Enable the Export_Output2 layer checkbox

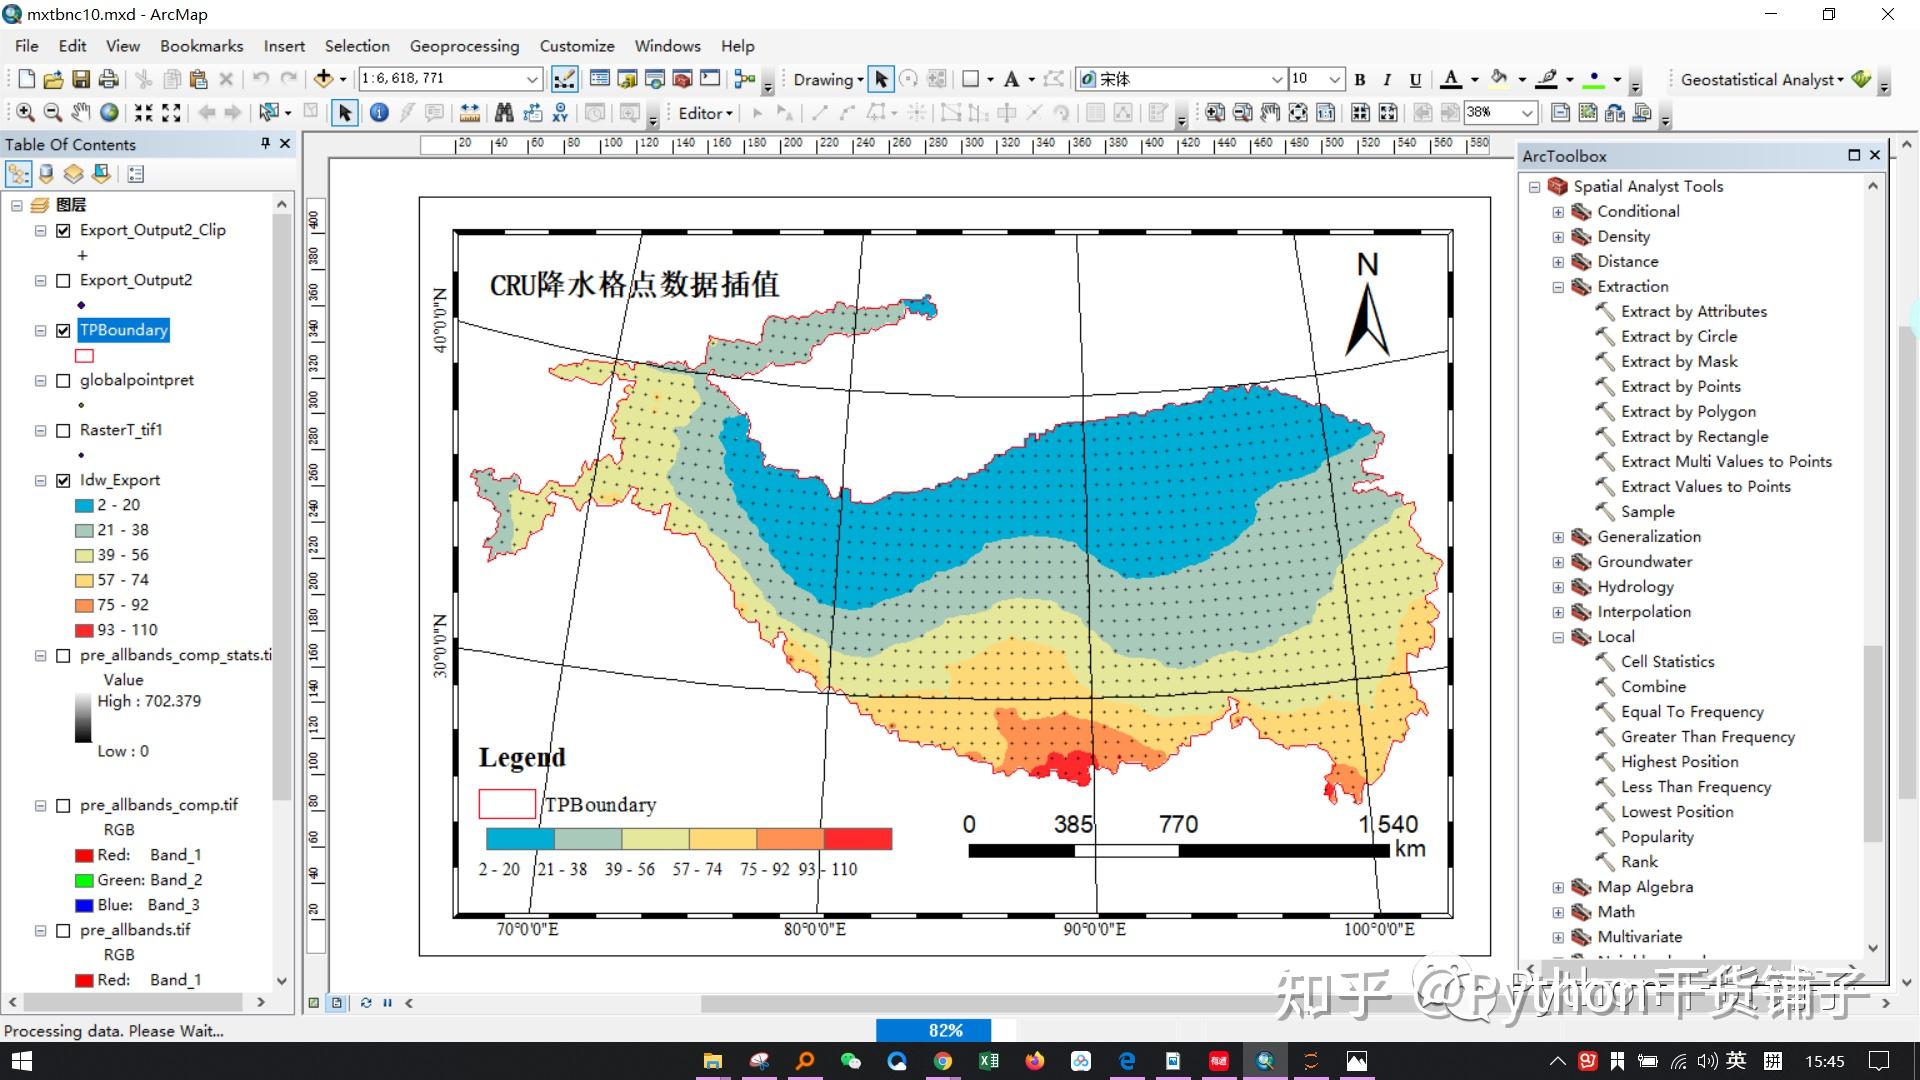click(64, 280)
